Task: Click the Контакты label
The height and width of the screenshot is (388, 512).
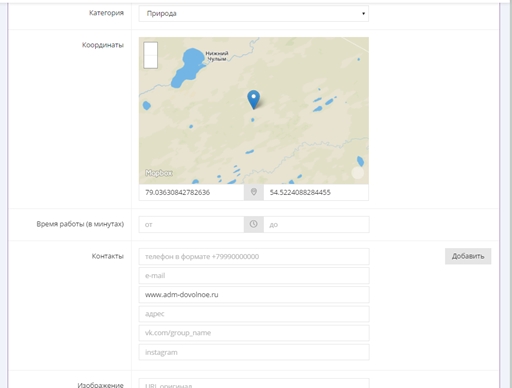Action: click(x=108, y=256)
